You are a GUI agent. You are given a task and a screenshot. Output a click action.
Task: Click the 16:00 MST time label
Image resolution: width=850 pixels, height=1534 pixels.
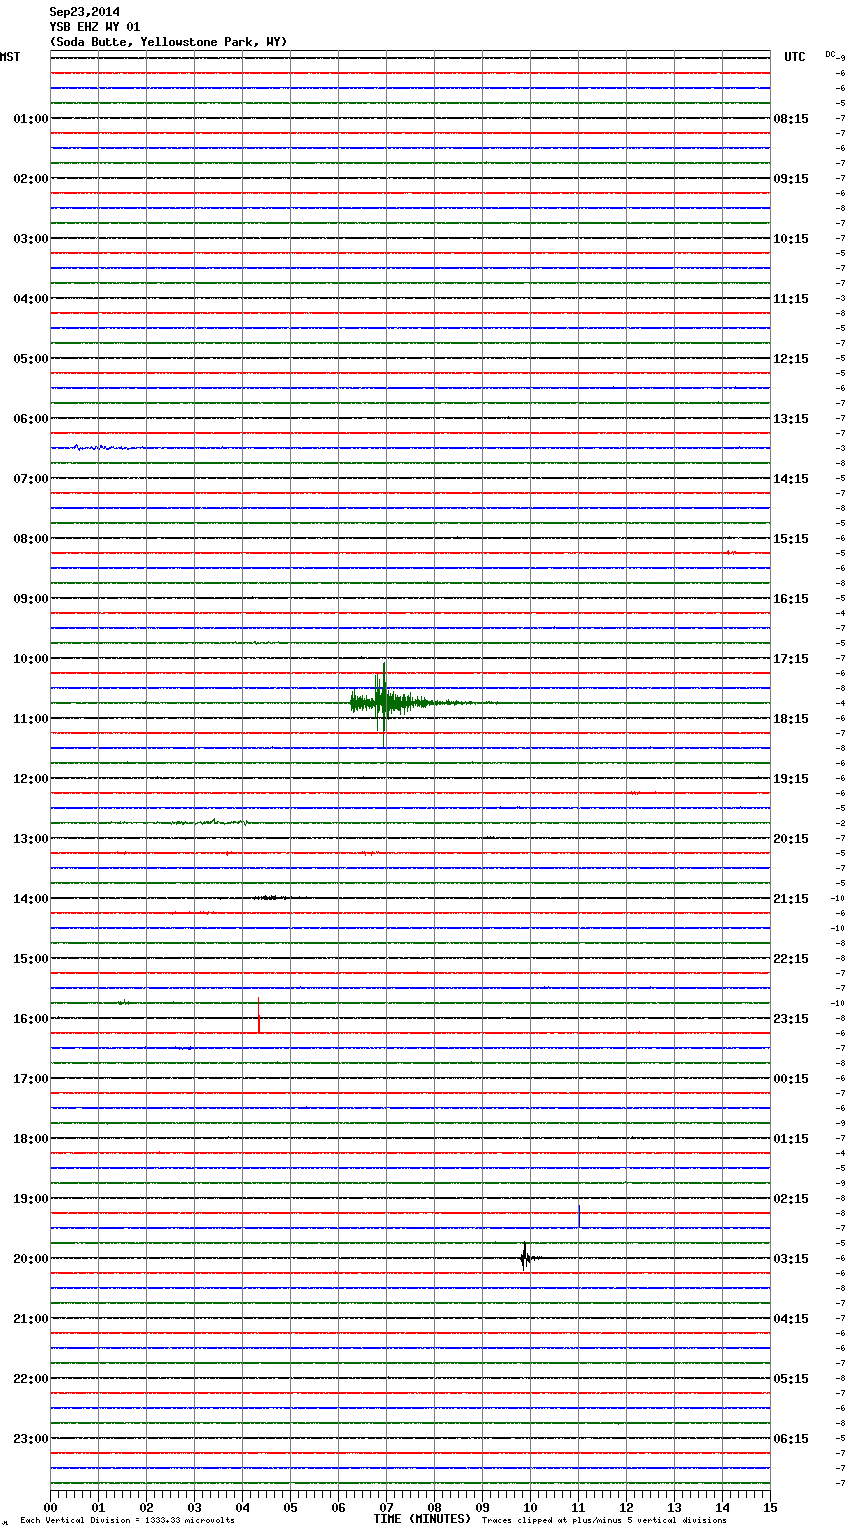pyautogui.click(x=31, y=1019)
